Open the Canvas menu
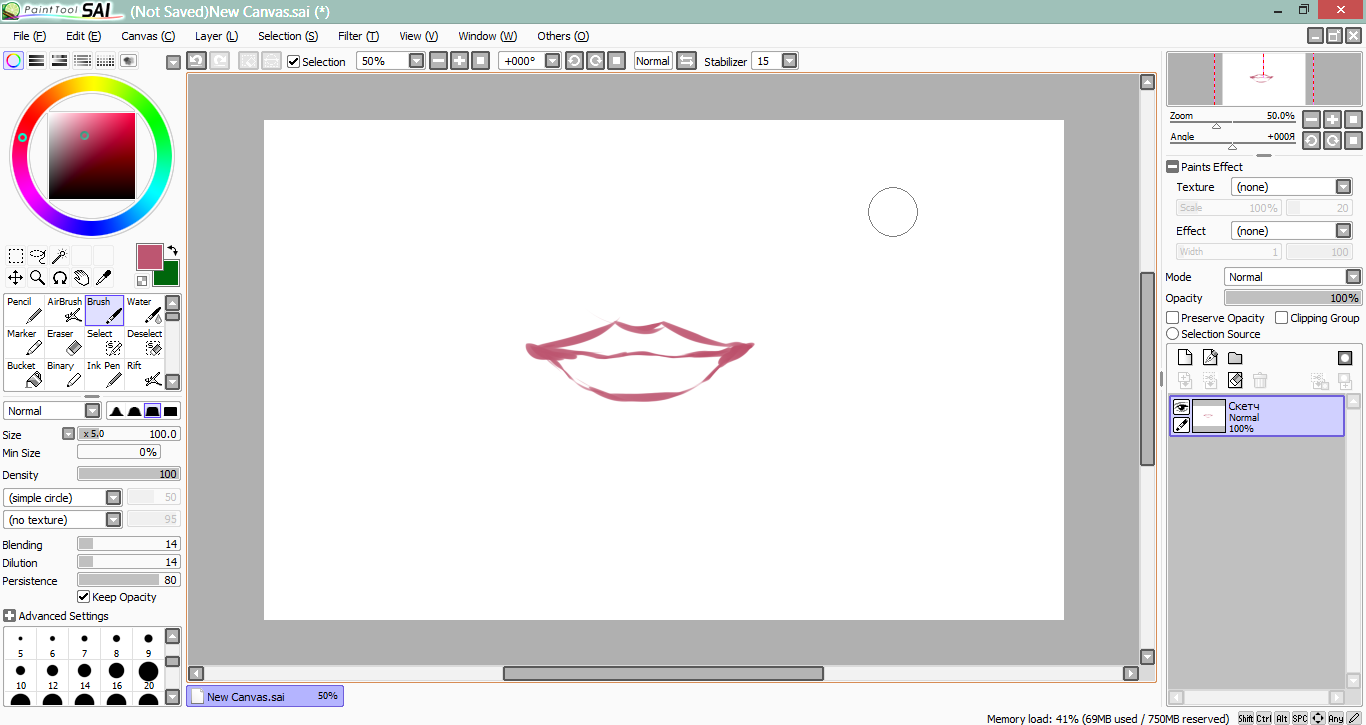Viewport: 1366px width, 725px height. pyautogui.click(x=148, y=36)
